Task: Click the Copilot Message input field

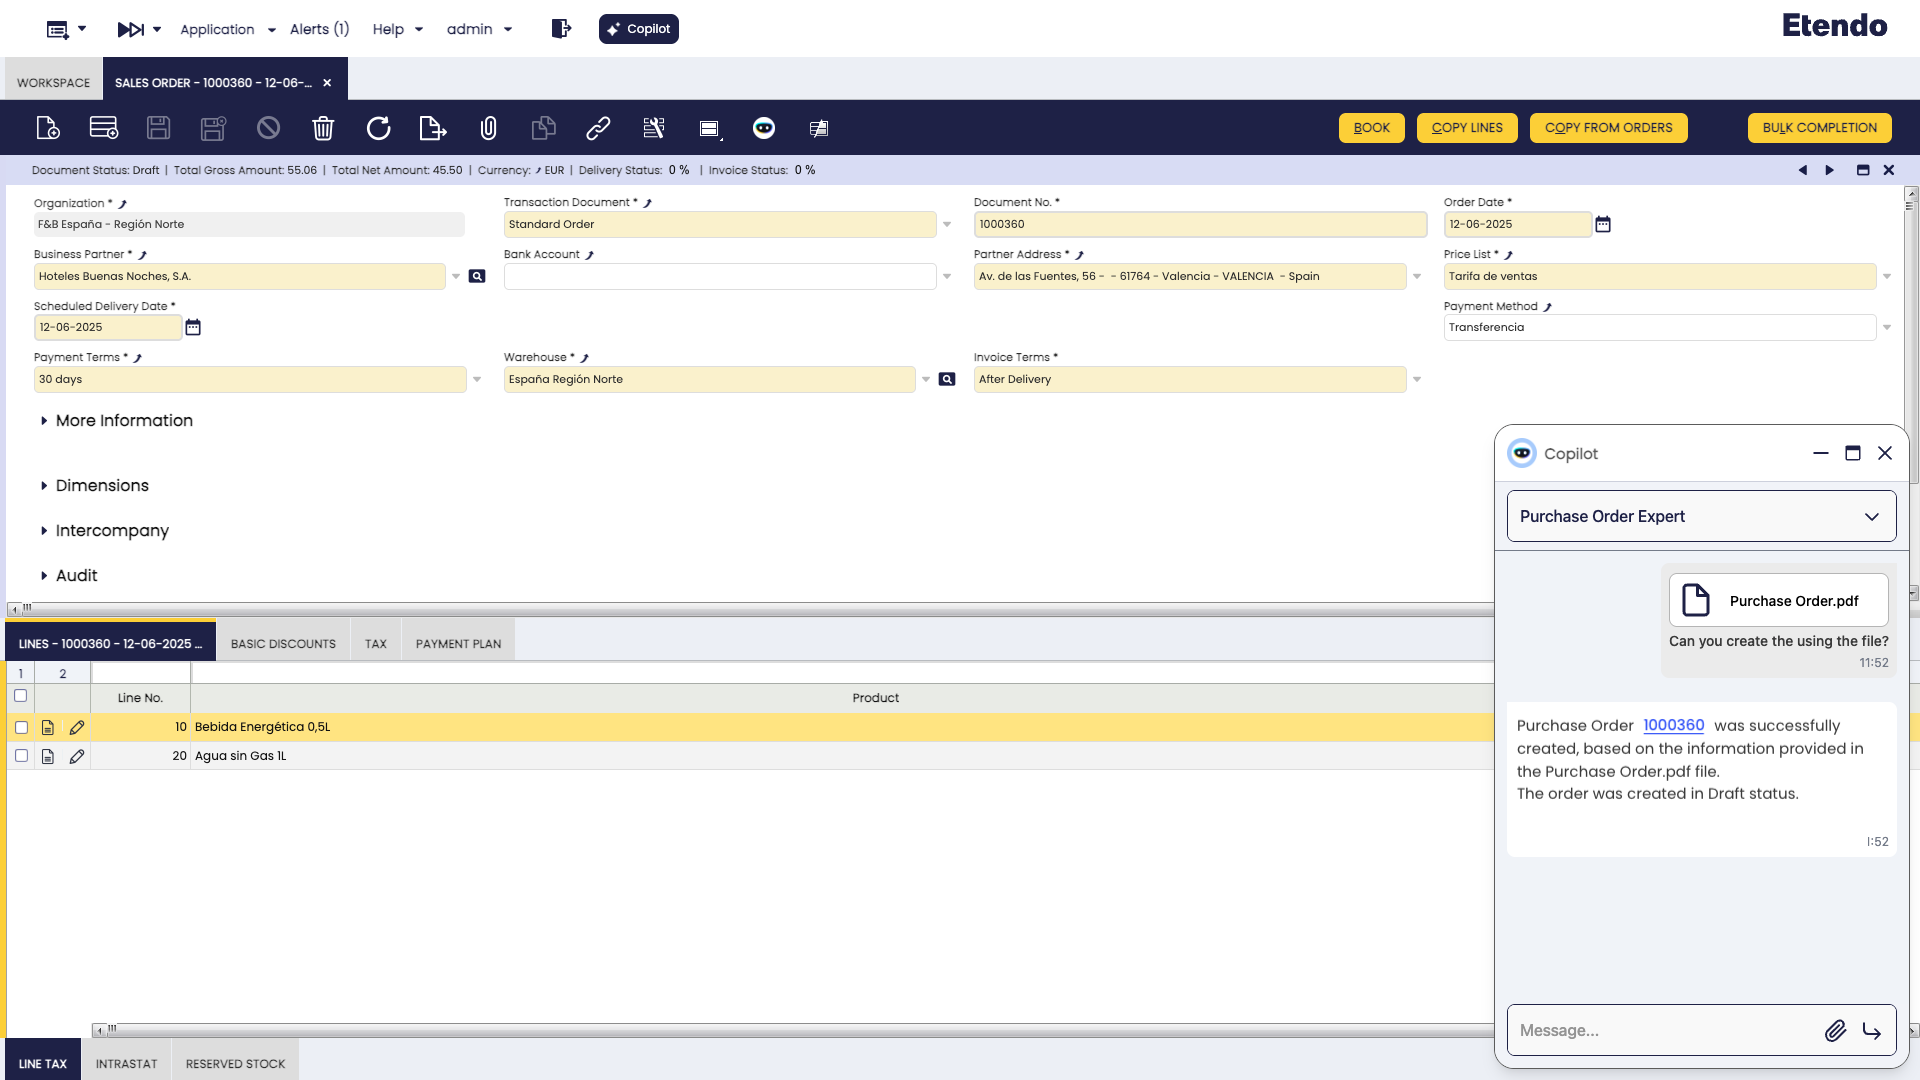Action: [x=1665, y=1030]
